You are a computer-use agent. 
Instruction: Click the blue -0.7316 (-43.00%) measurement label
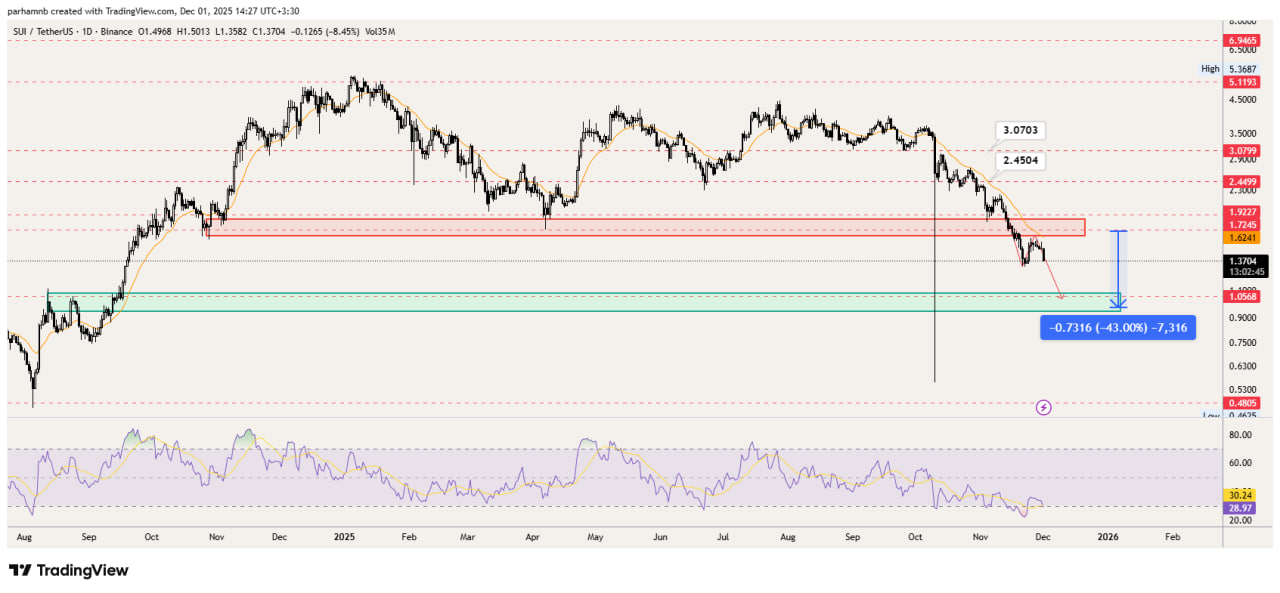(1117, 328)
